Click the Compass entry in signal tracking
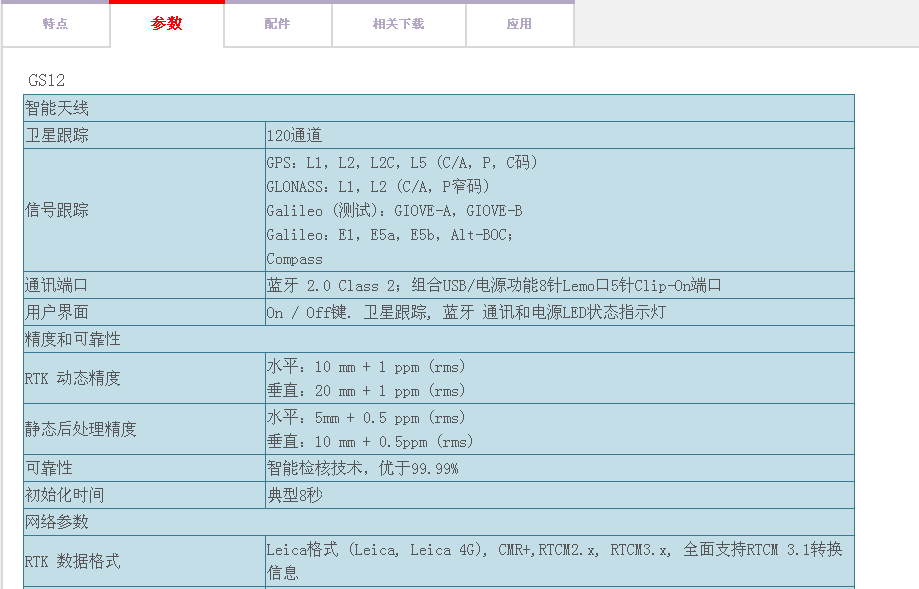Viewport: 919px width, 589px height. click(294, 259)
